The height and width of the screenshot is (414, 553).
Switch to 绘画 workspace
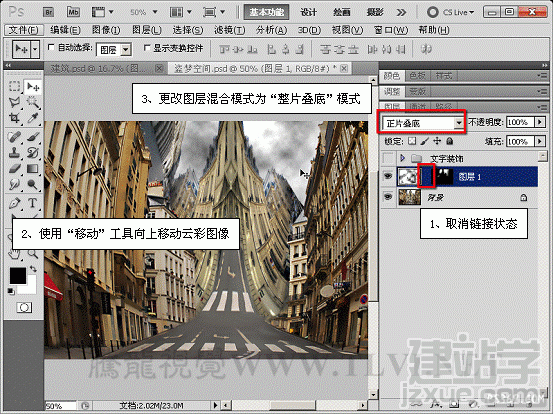(342, 12)
